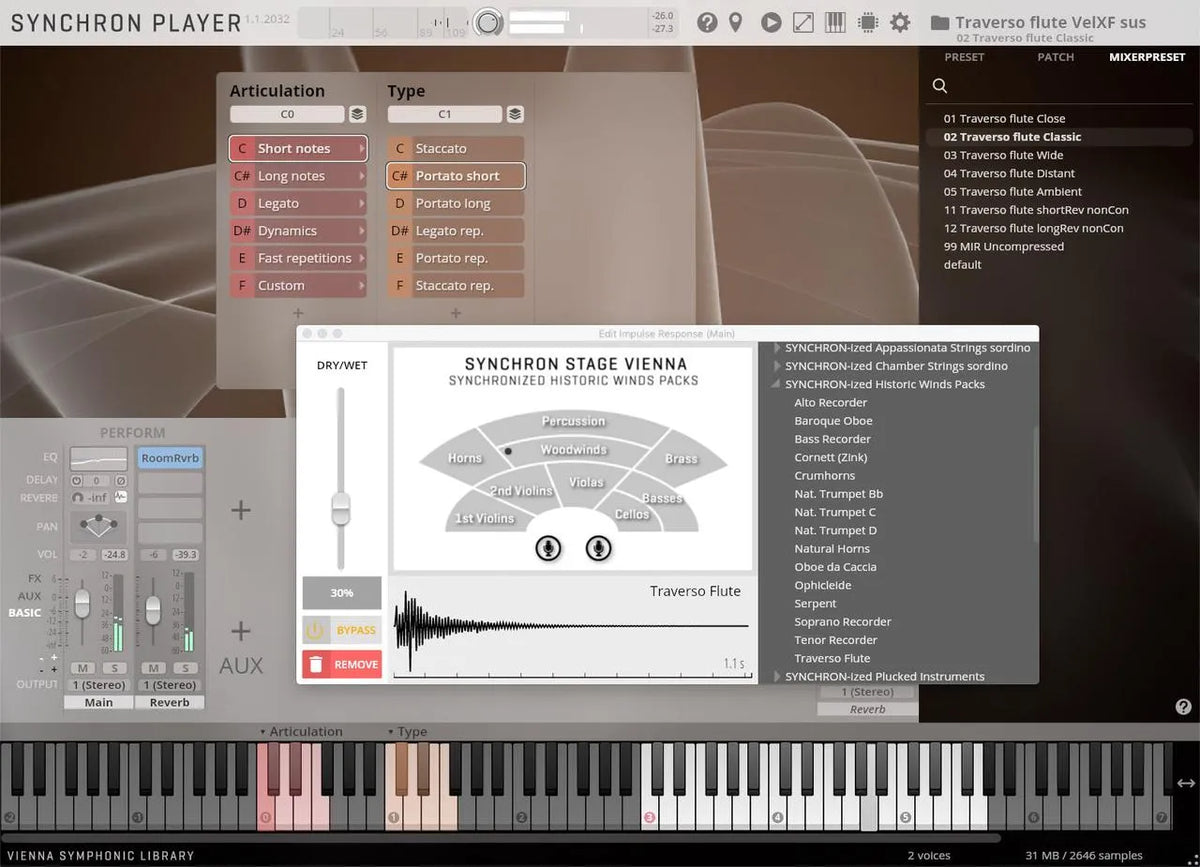
Task: Toggle Bypass on the impulse response
Action: point(342,630)
